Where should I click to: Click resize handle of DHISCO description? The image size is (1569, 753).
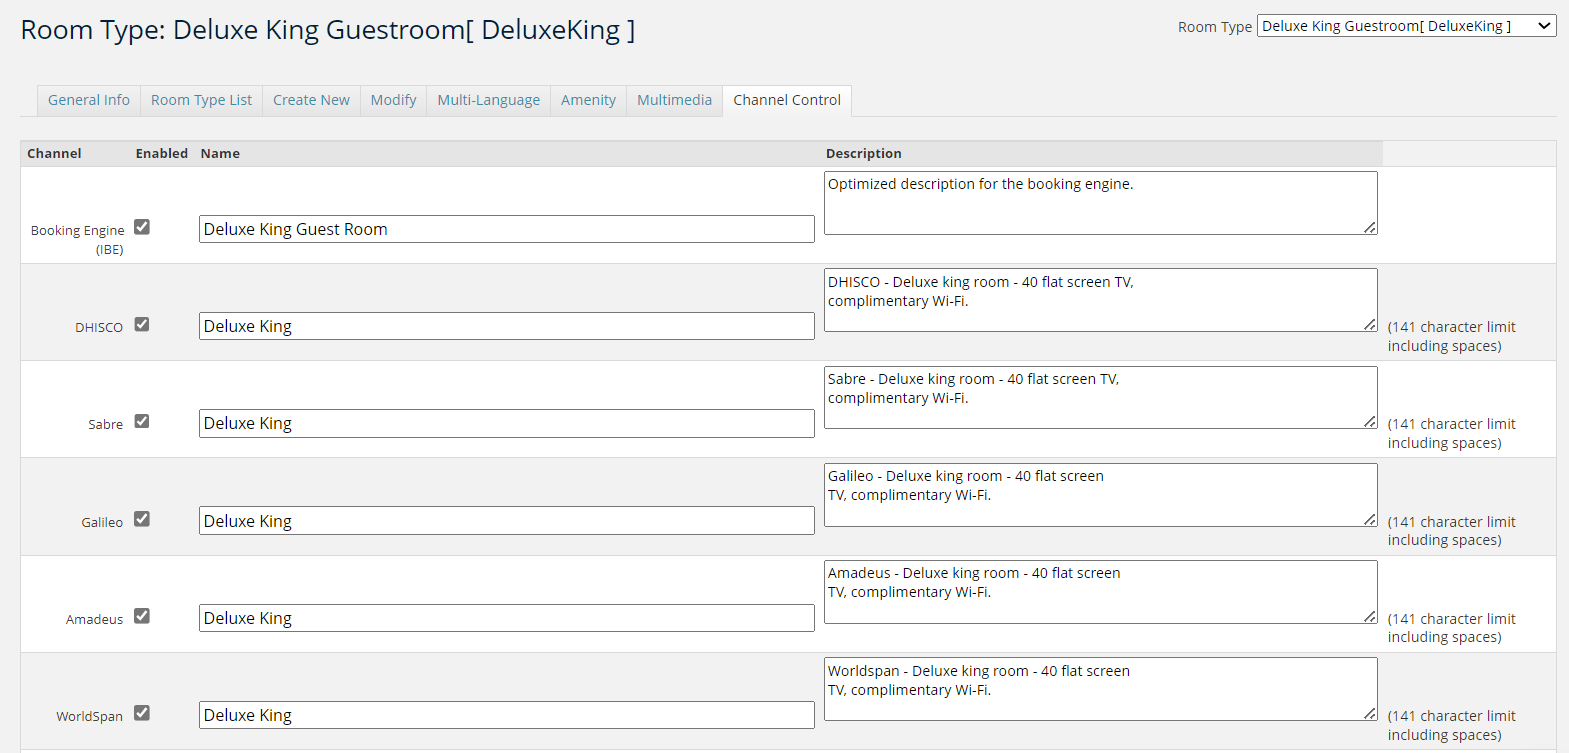coord(1370,324)
